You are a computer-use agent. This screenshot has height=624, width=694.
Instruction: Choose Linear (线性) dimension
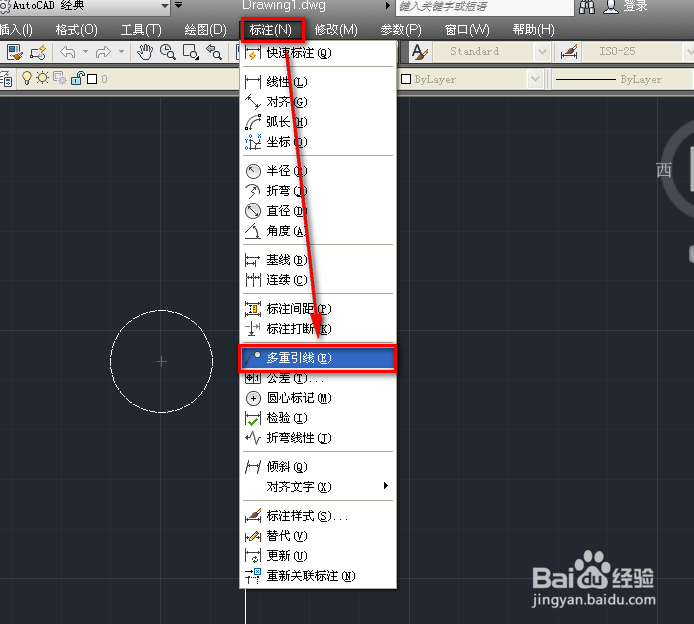click(318, 82)
